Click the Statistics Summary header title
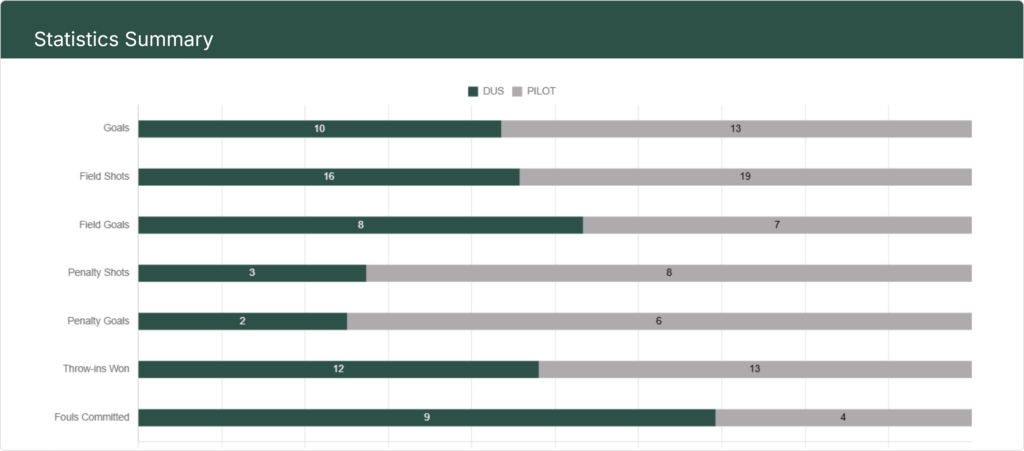The width and height of the screenshot is (1024, 451). click(x=123, y=40)
